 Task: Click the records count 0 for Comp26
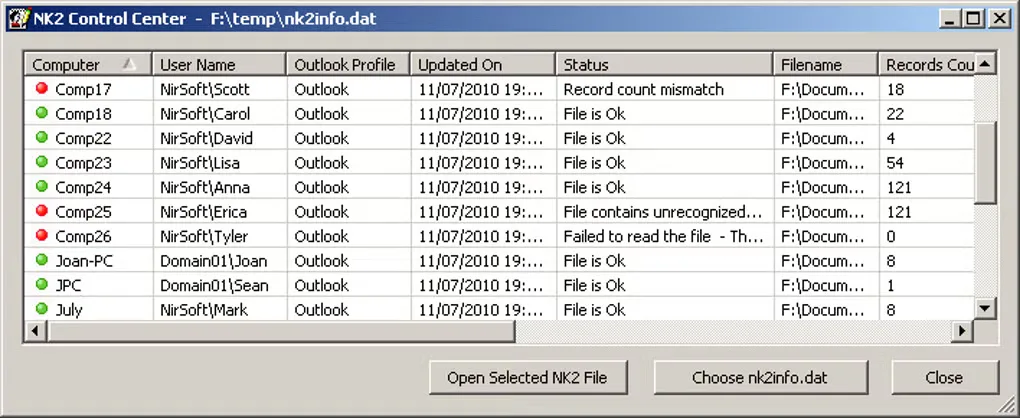coord(891,236)
